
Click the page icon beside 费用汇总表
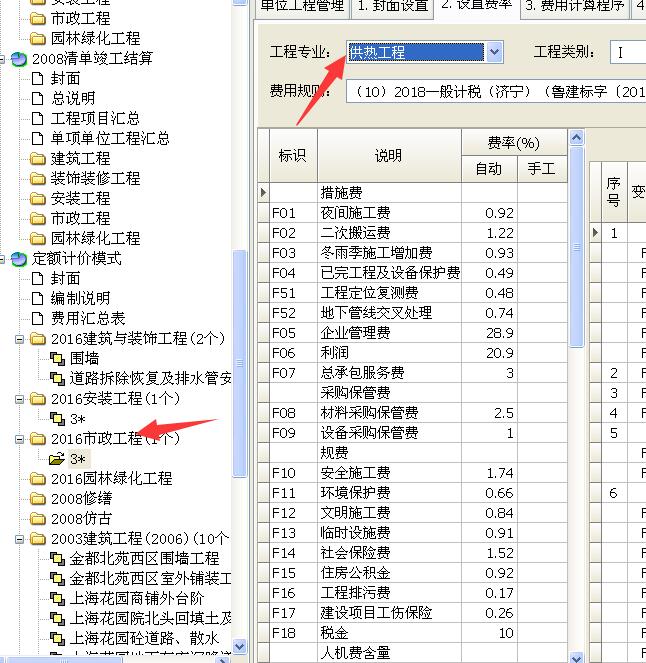[38, 318]
